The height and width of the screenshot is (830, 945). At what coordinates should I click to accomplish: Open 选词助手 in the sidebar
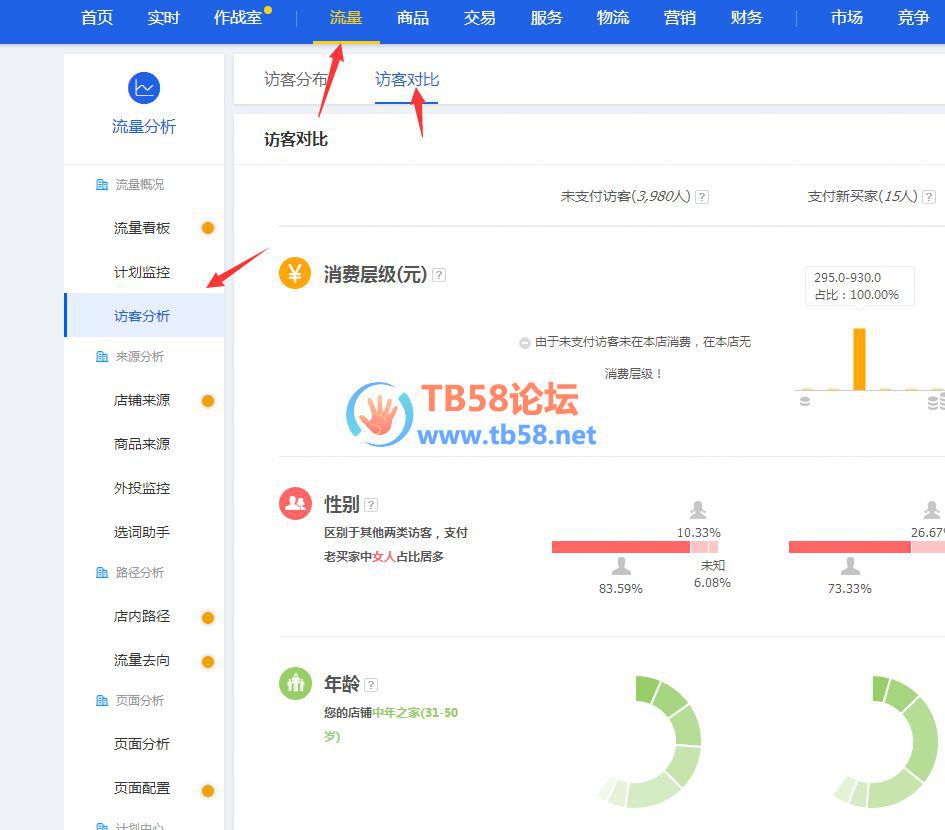[142, 532]
